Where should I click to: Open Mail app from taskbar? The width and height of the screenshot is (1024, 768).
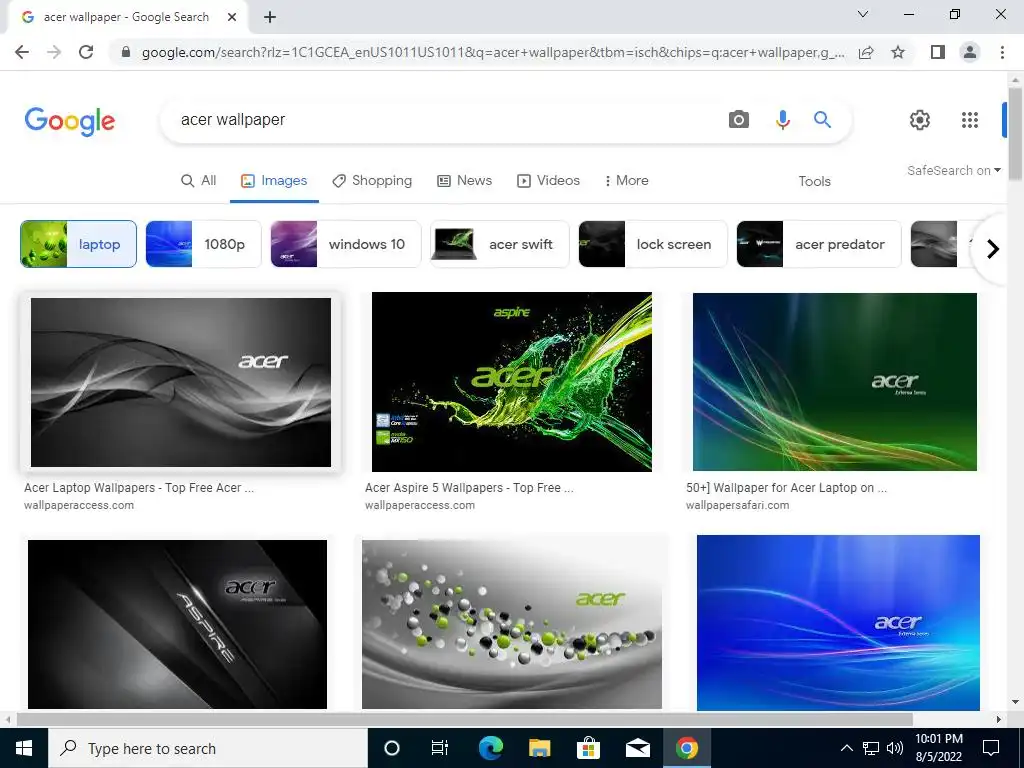click(x=637, y=748)
